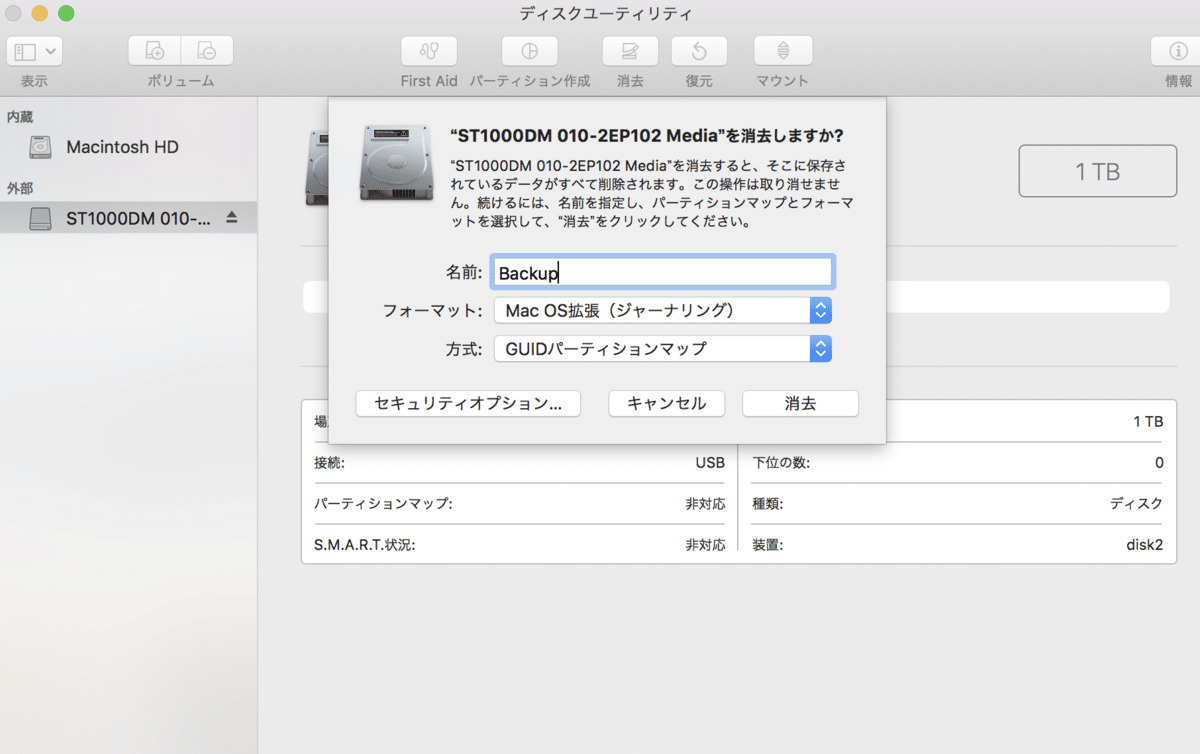
Task: Click the Partition toolbar icon
Action: [x=530, y=51]
